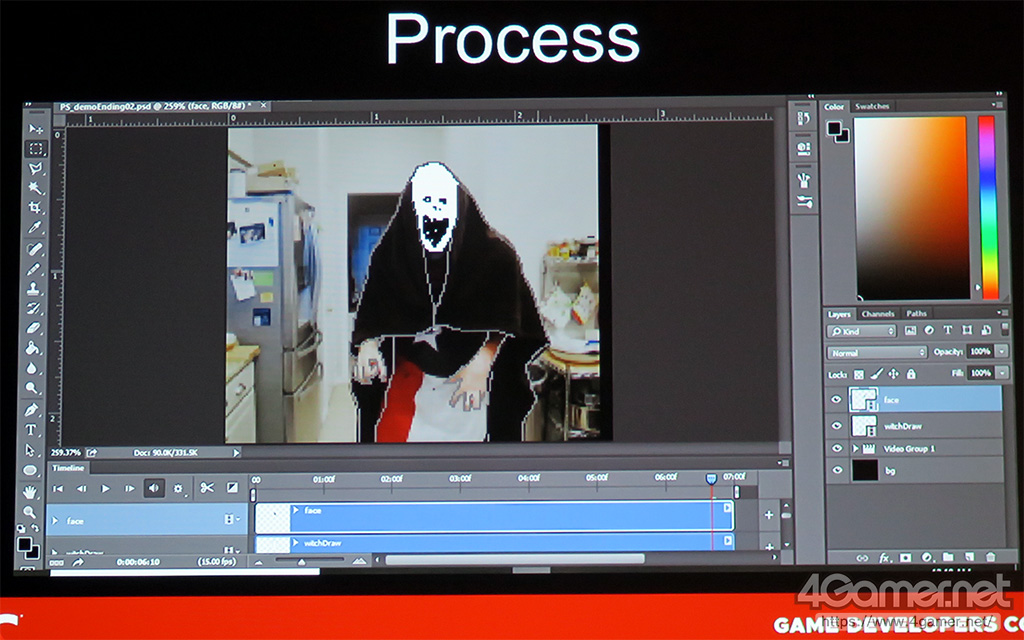Screen dimensions: 1024x640
Task: Split clip at playhead with scissors
Action: [207, 488]
